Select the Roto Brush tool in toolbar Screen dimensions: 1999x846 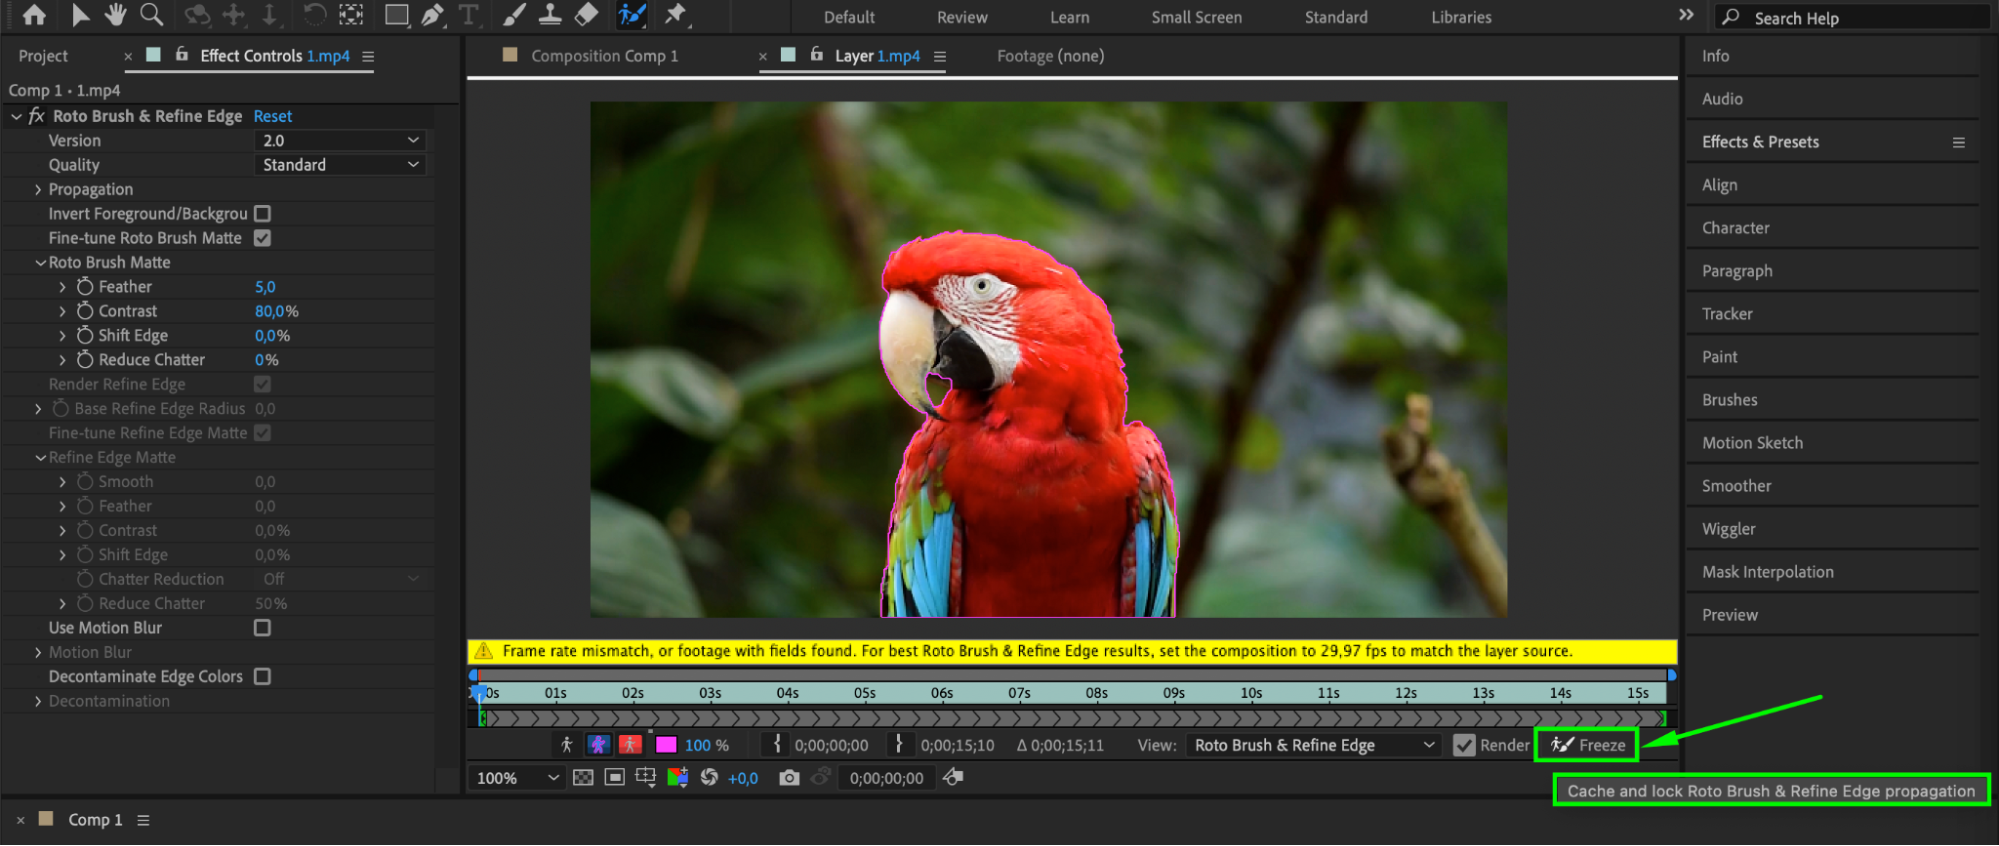tap(631, 15)
